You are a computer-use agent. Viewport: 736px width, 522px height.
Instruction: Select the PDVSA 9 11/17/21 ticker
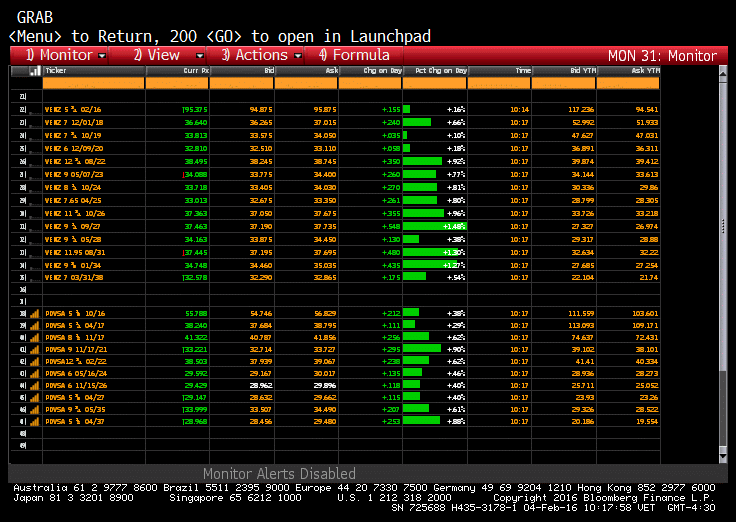tap(76, 350)
